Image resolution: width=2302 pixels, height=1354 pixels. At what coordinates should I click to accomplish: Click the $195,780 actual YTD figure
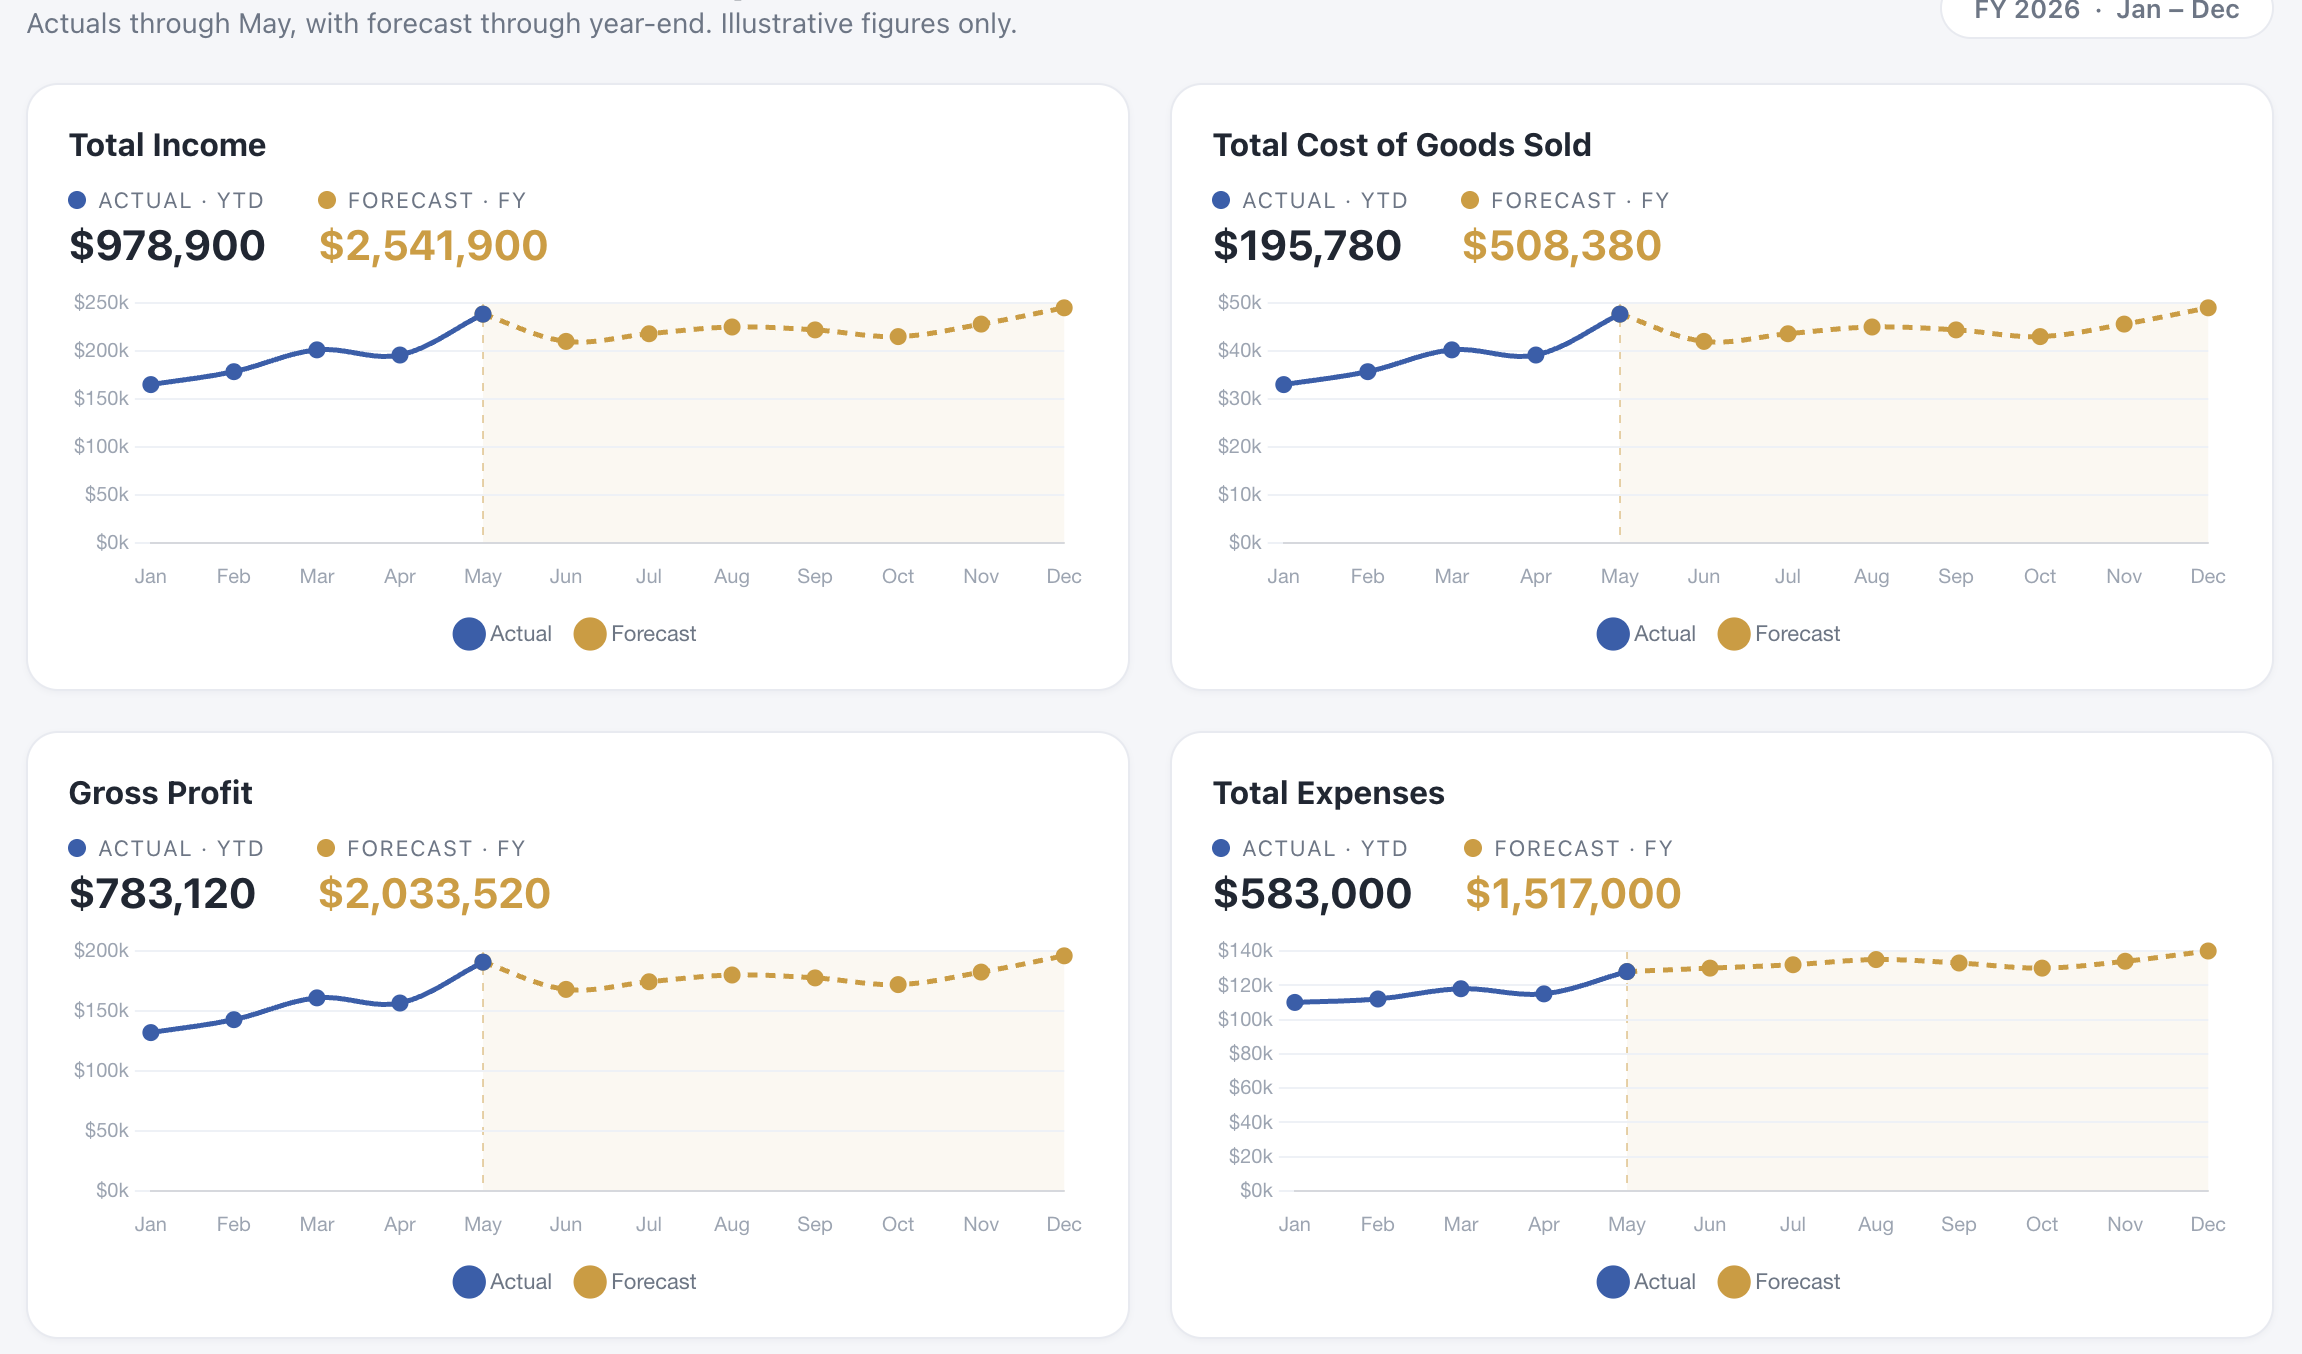pyautogui.click(x=1307, y=246)
